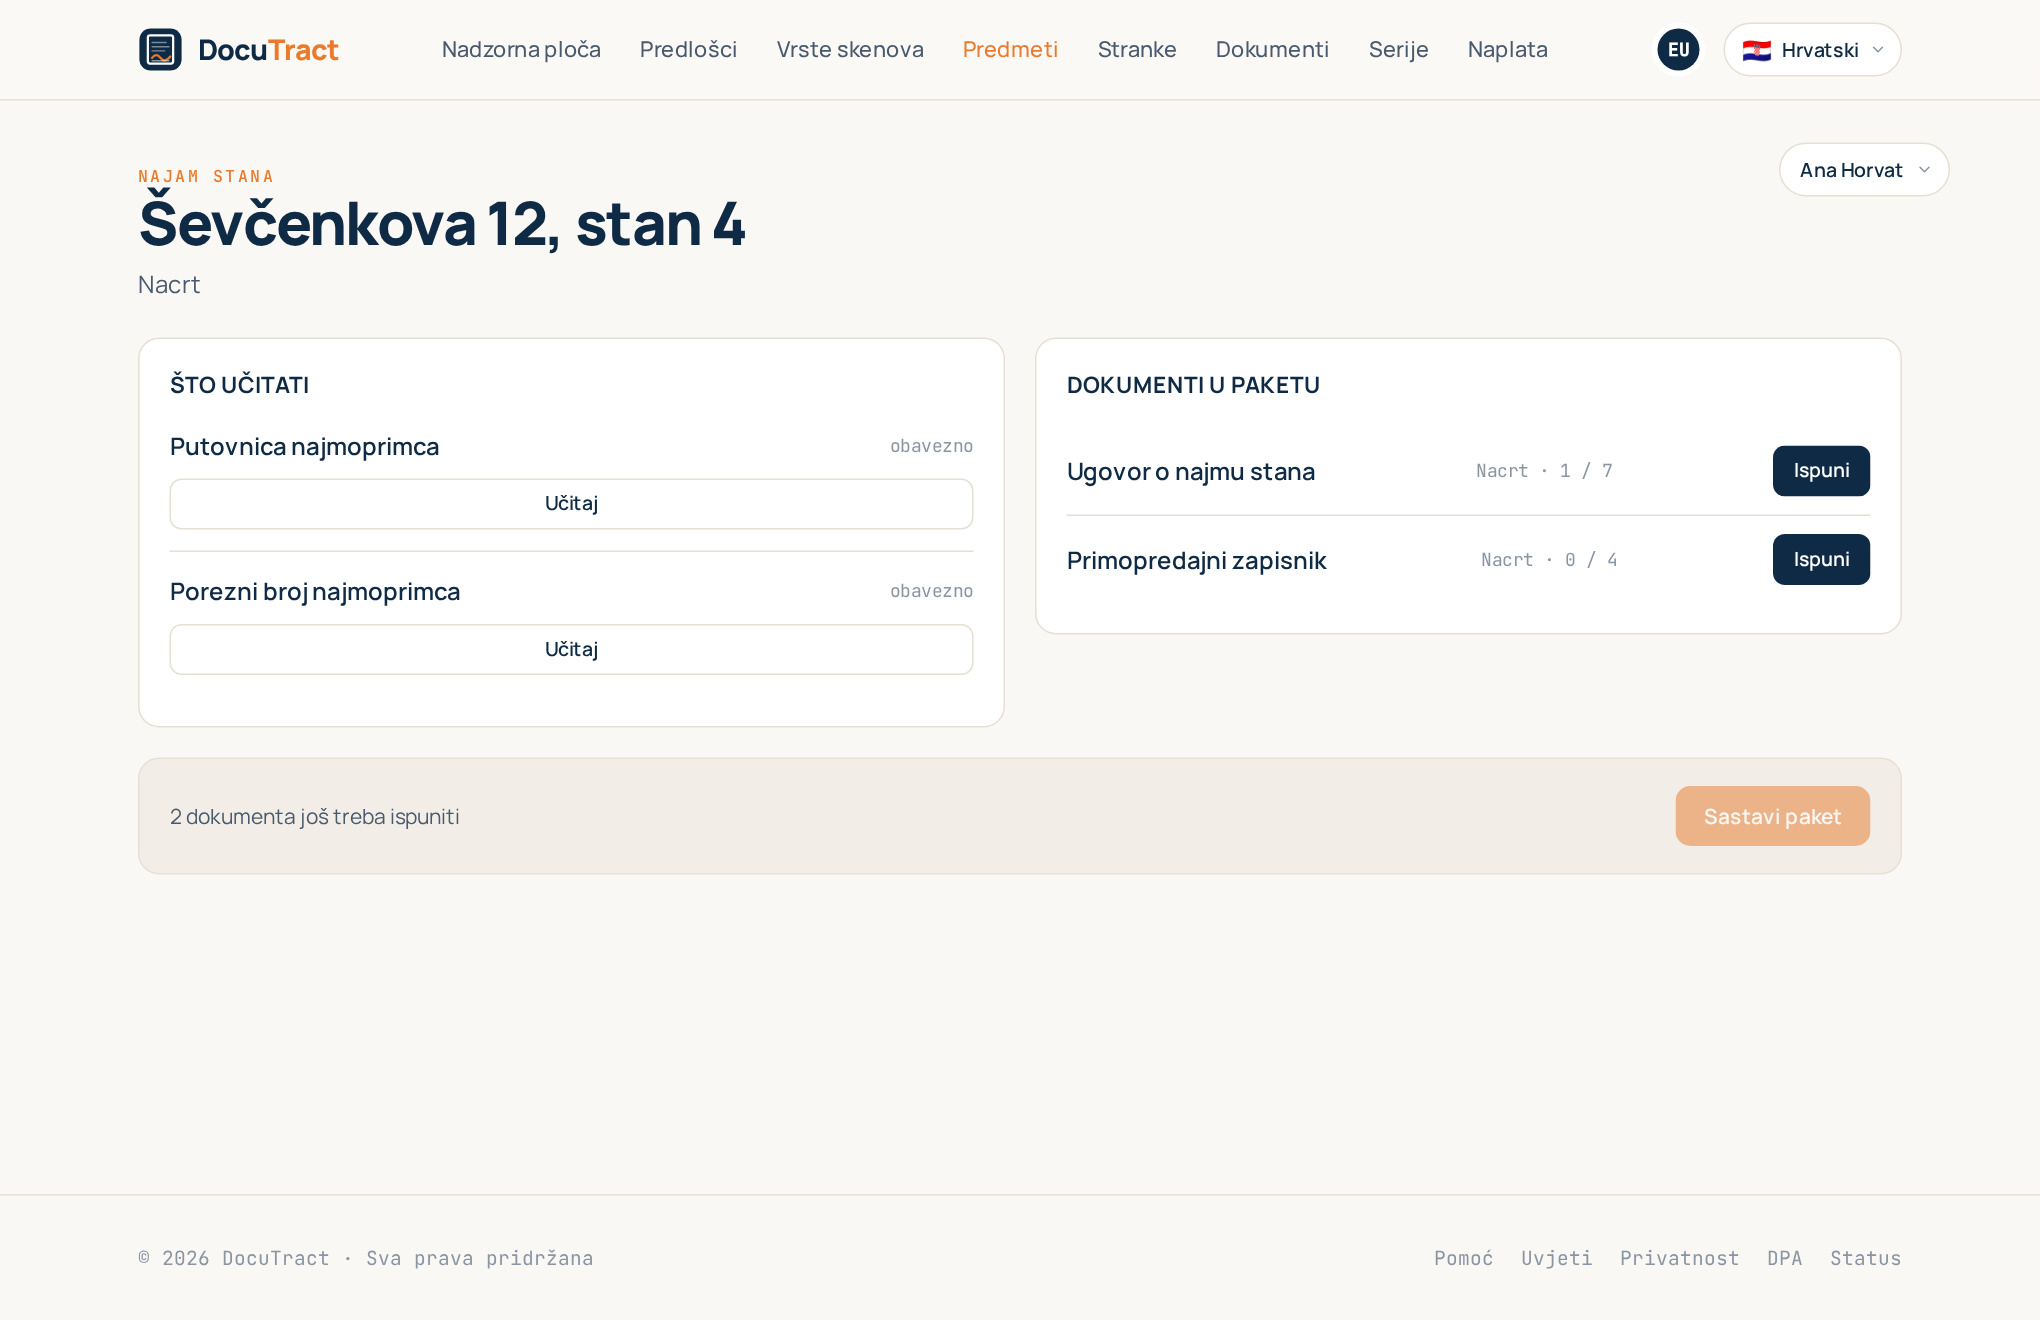The image size is (2040, 1320).
Task: Expand the Hrvatski language dropdown
Action: point(1812,49)
